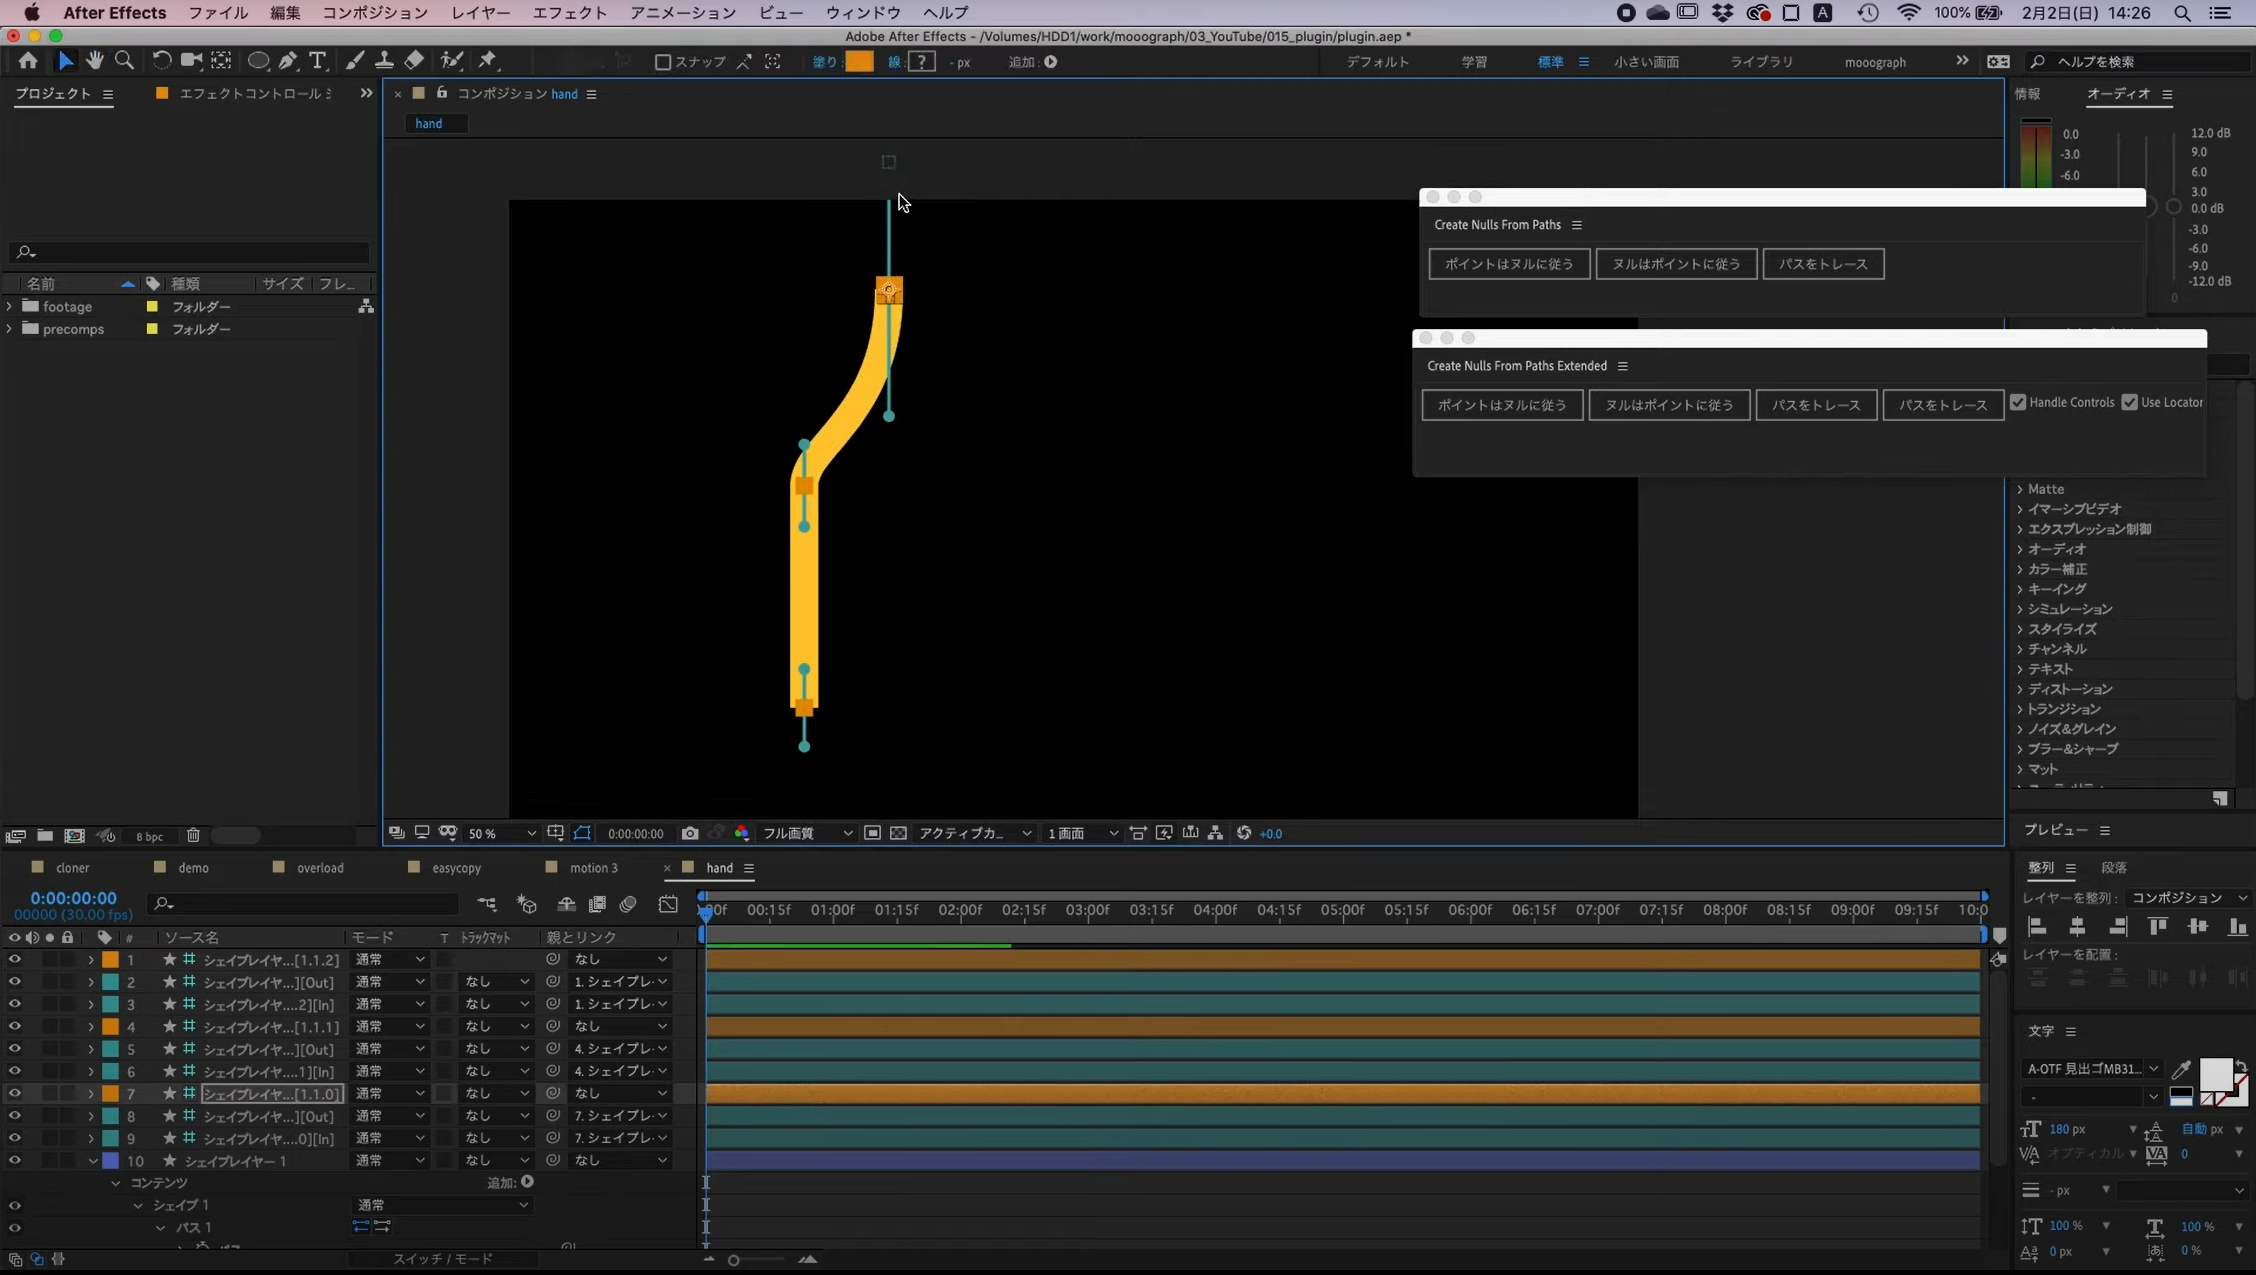
Task: Expand the Matte effects category
Action: click(x=2020, y=489)
